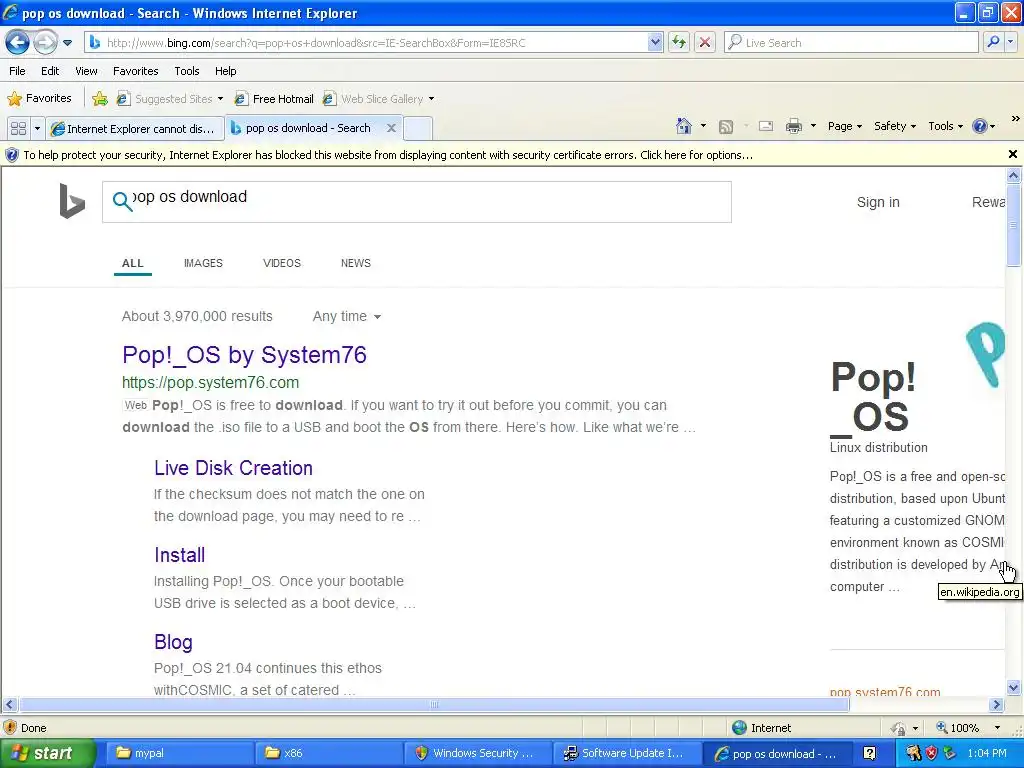Click the Add to Favorites Bar icon

100,99
